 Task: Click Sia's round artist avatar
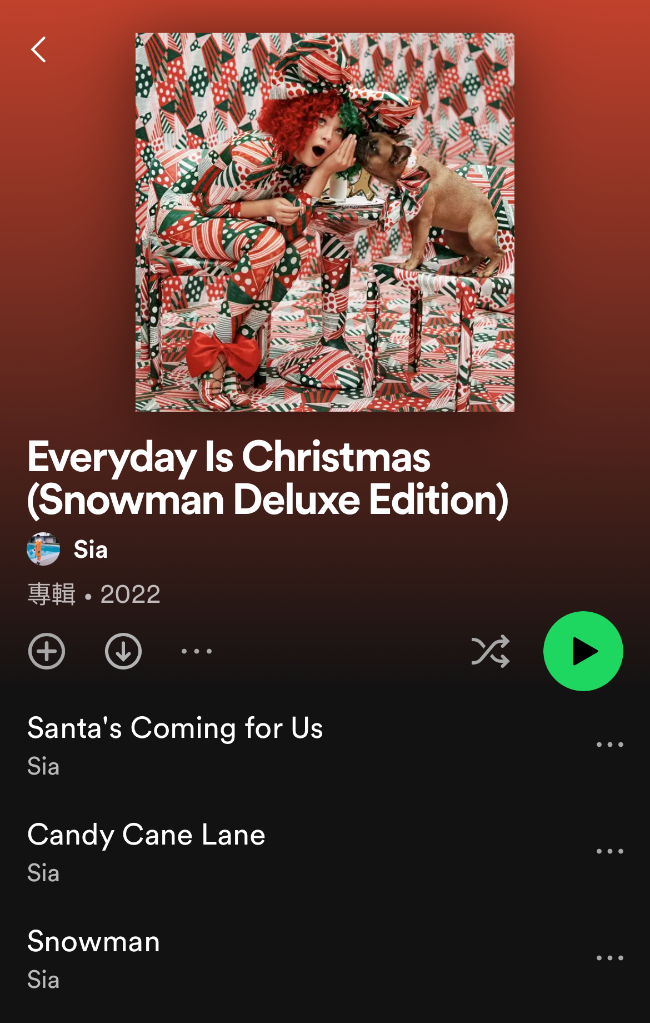point(44,549)
